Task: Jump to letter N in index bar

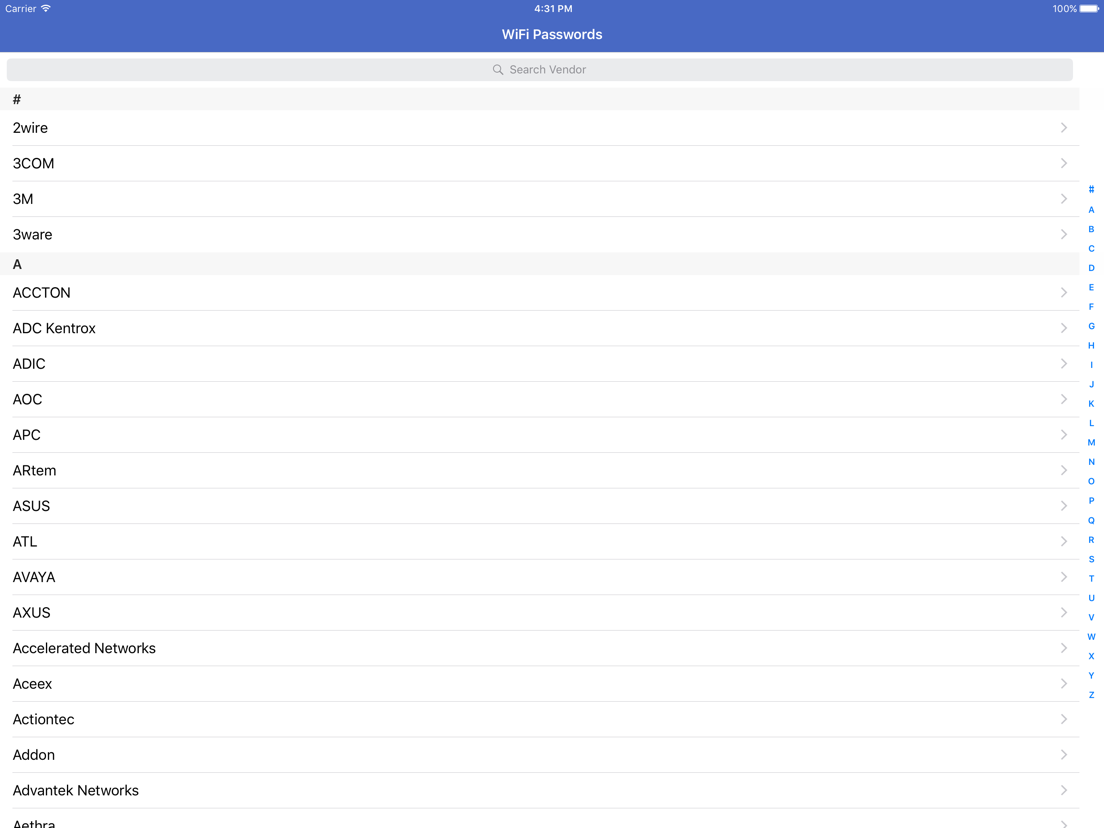Action: click(x=1091, y=462)
